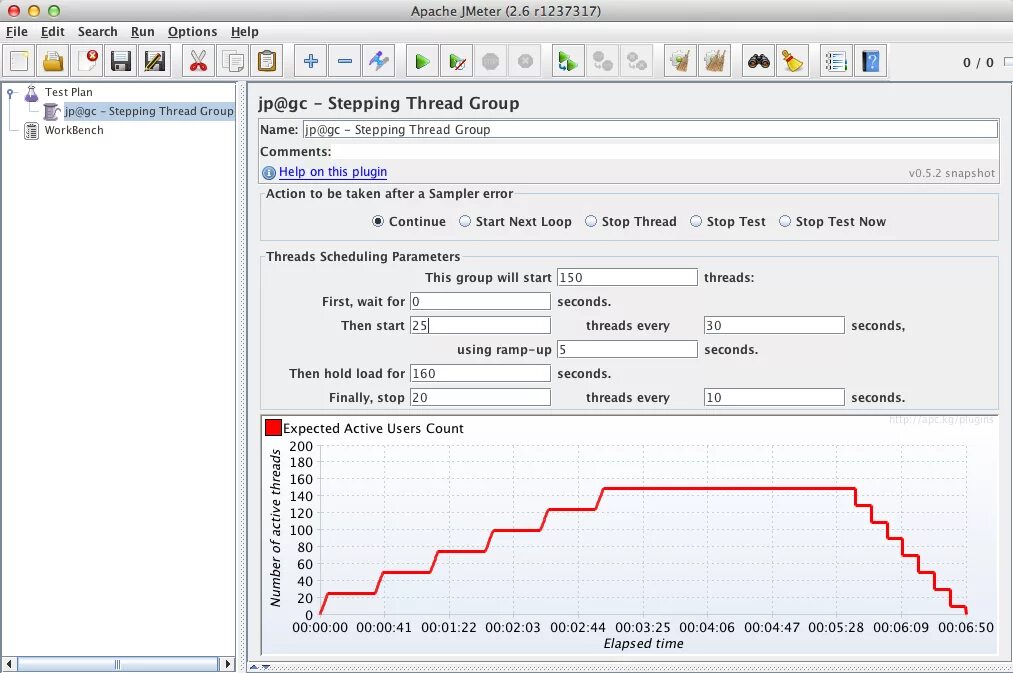Click the Reset search brush icon

(793, 61)
